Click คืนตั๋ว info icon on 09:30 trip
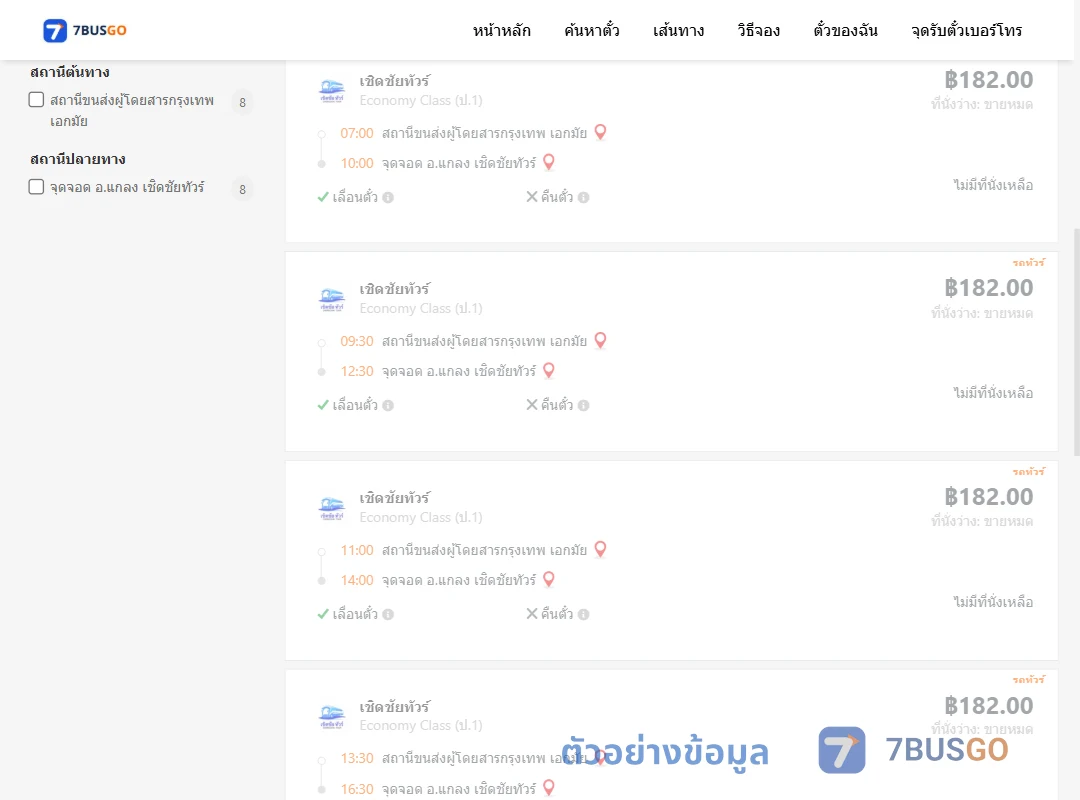The width and height of the screenshot is (1080, 800). (583, 406)
